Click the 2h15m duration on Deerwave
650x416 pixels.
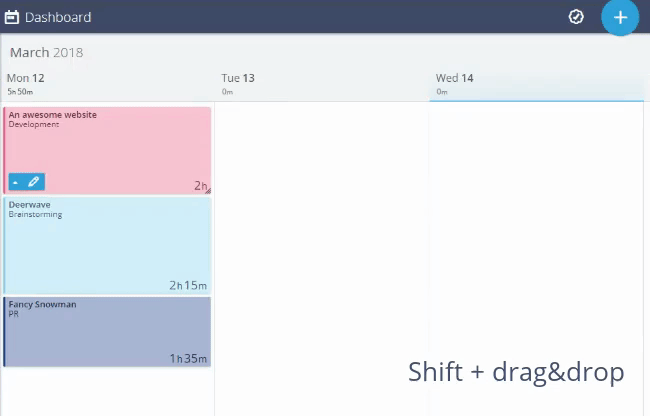(188, 285)
